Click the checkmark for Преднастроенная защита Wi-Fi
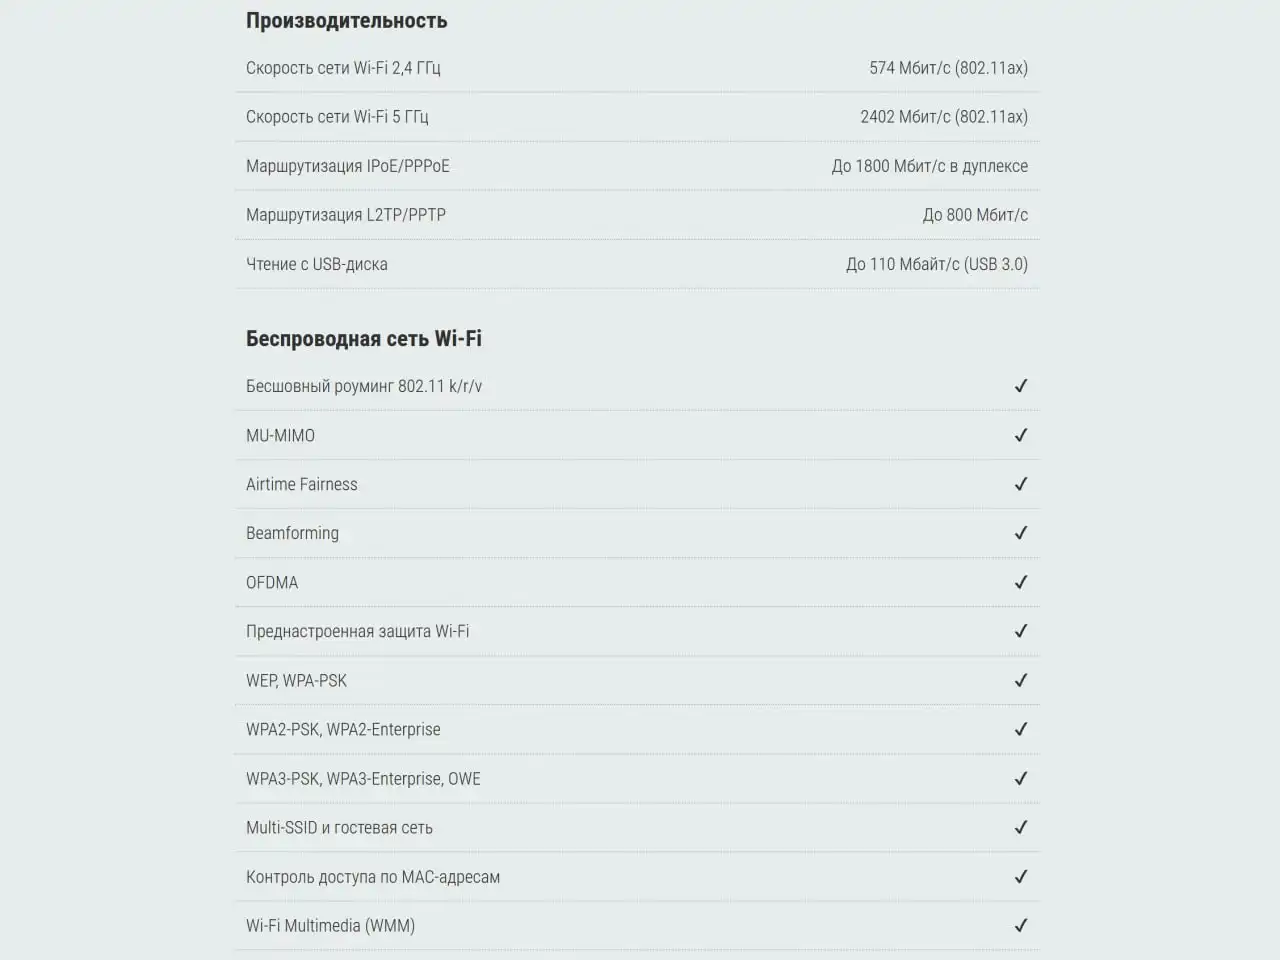The image size is (1280, 960). tap(1021, 631)
